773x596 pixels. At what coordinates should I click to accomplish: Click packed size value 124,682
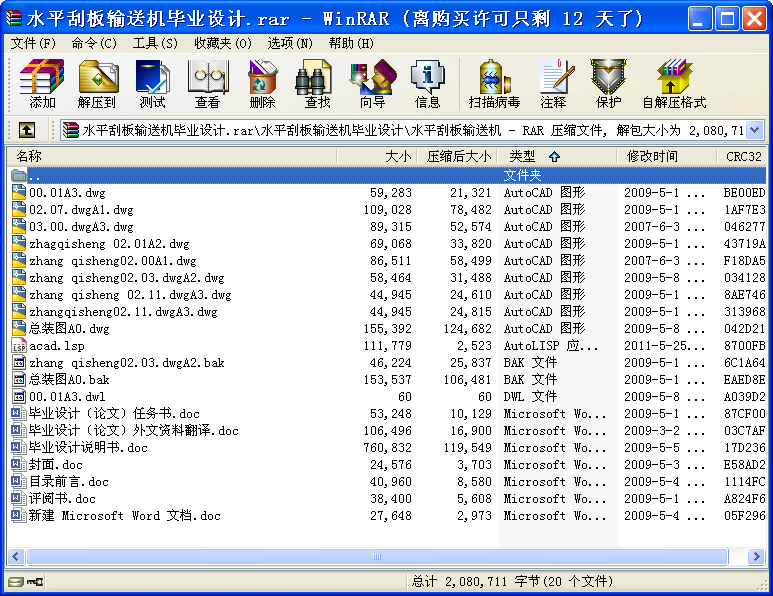(x=467, y=328)
